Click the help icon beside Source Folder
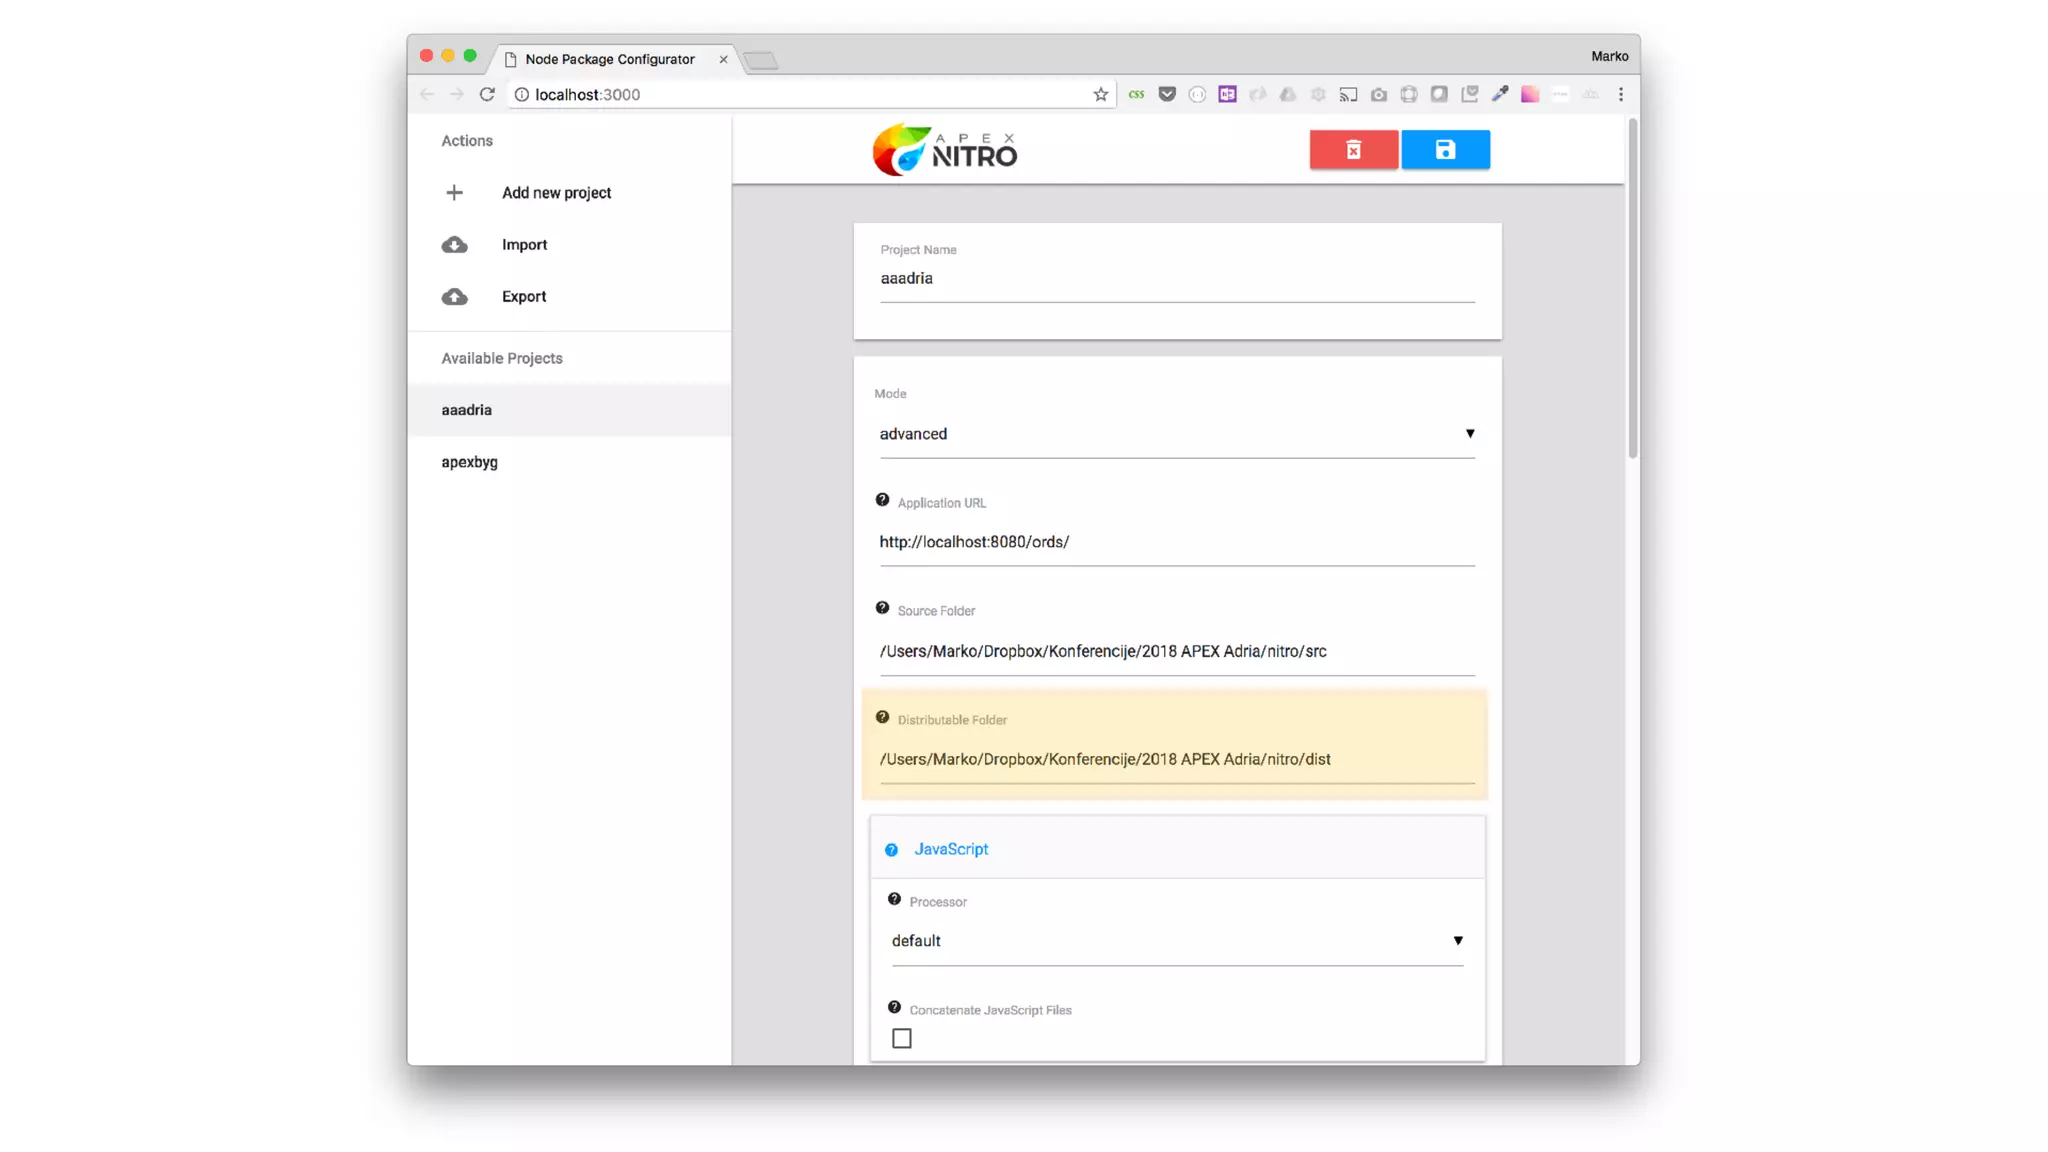2048x1152 pixels. [882, 608]
